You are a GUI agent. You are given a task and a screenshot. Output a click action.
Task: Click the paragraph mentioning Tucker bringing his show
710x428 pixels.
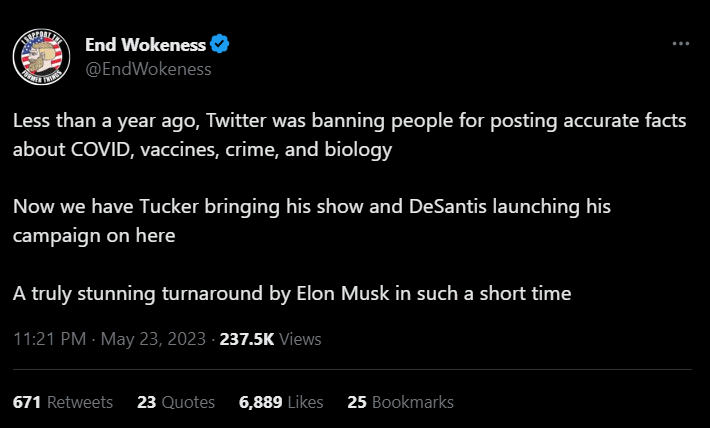[311, 221]
